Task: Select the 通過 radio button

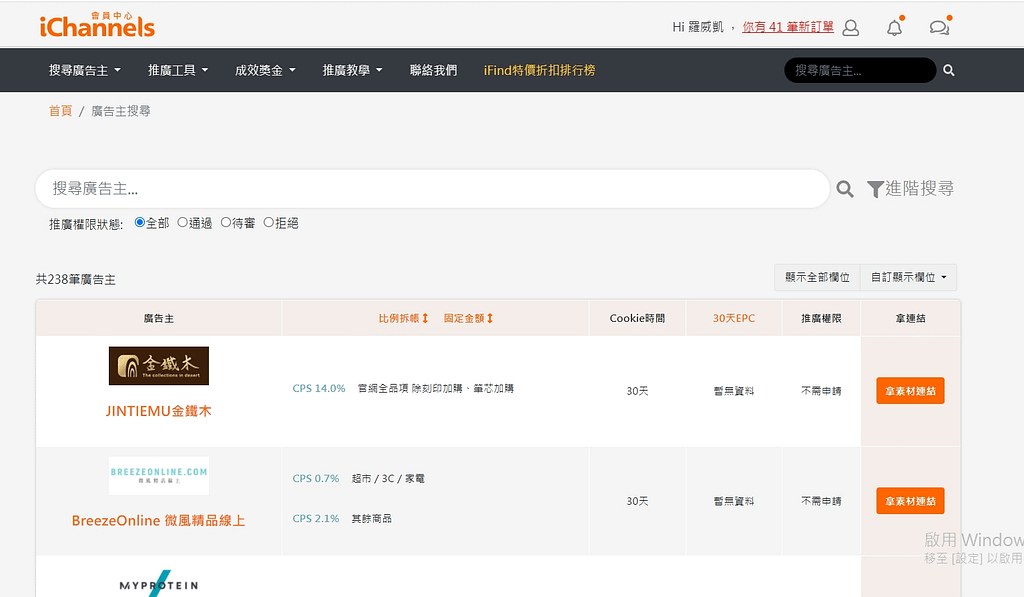Action: 182,222
